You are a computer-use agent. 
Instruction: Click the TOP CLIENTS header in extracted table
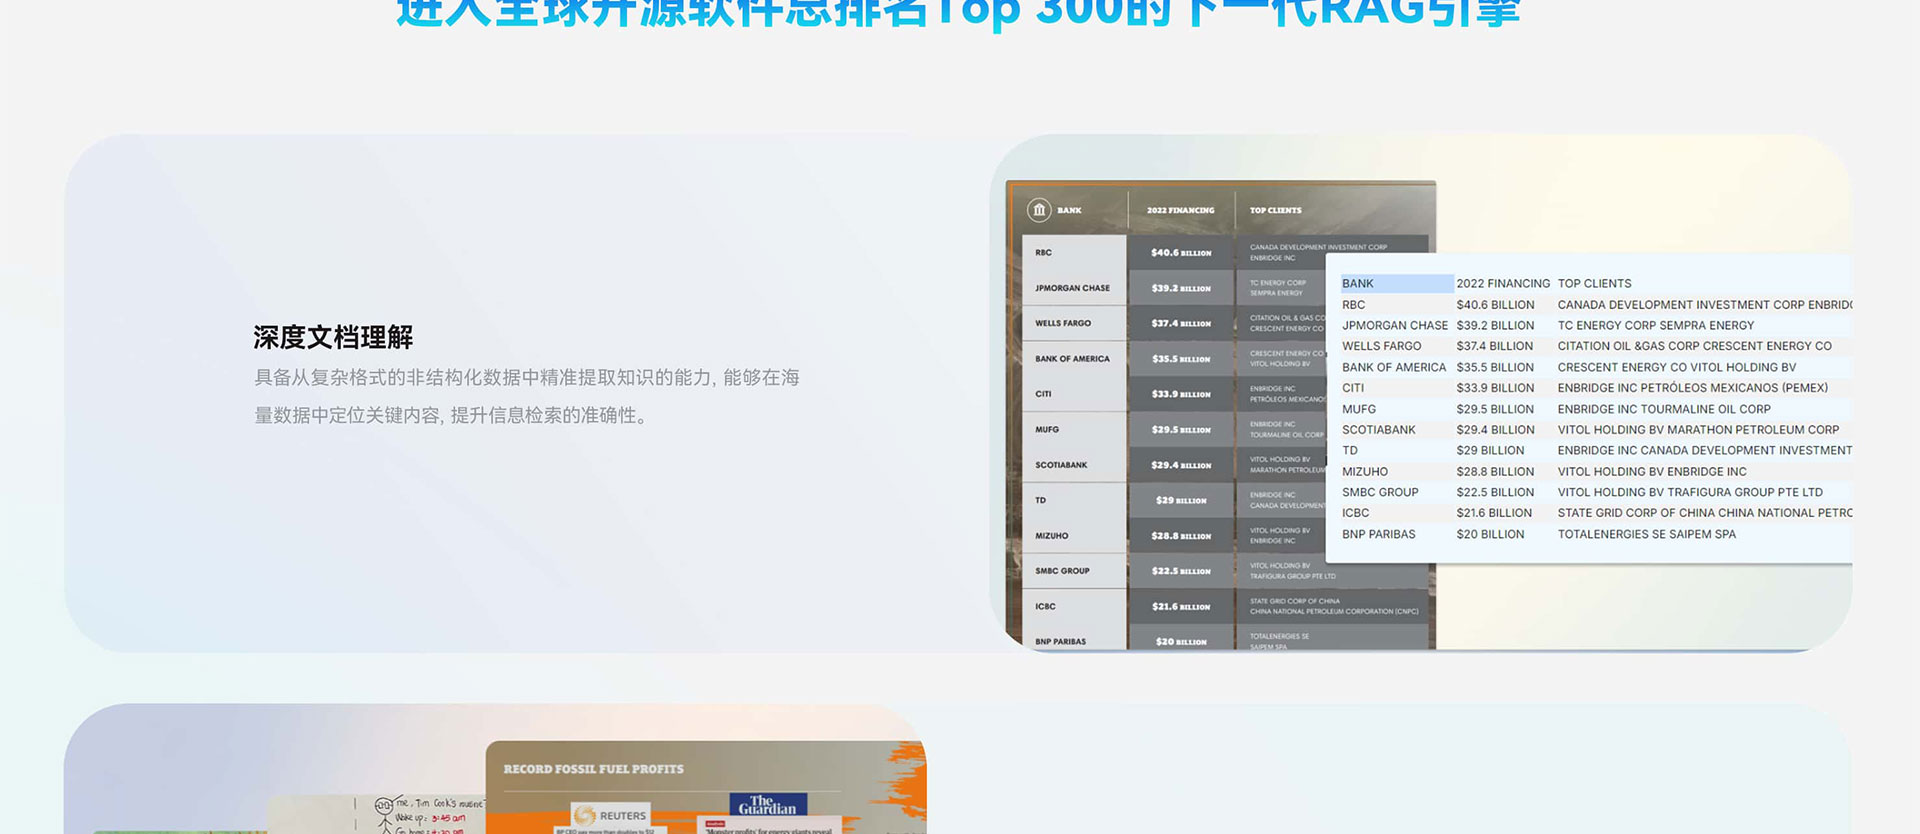[1594, 283]
